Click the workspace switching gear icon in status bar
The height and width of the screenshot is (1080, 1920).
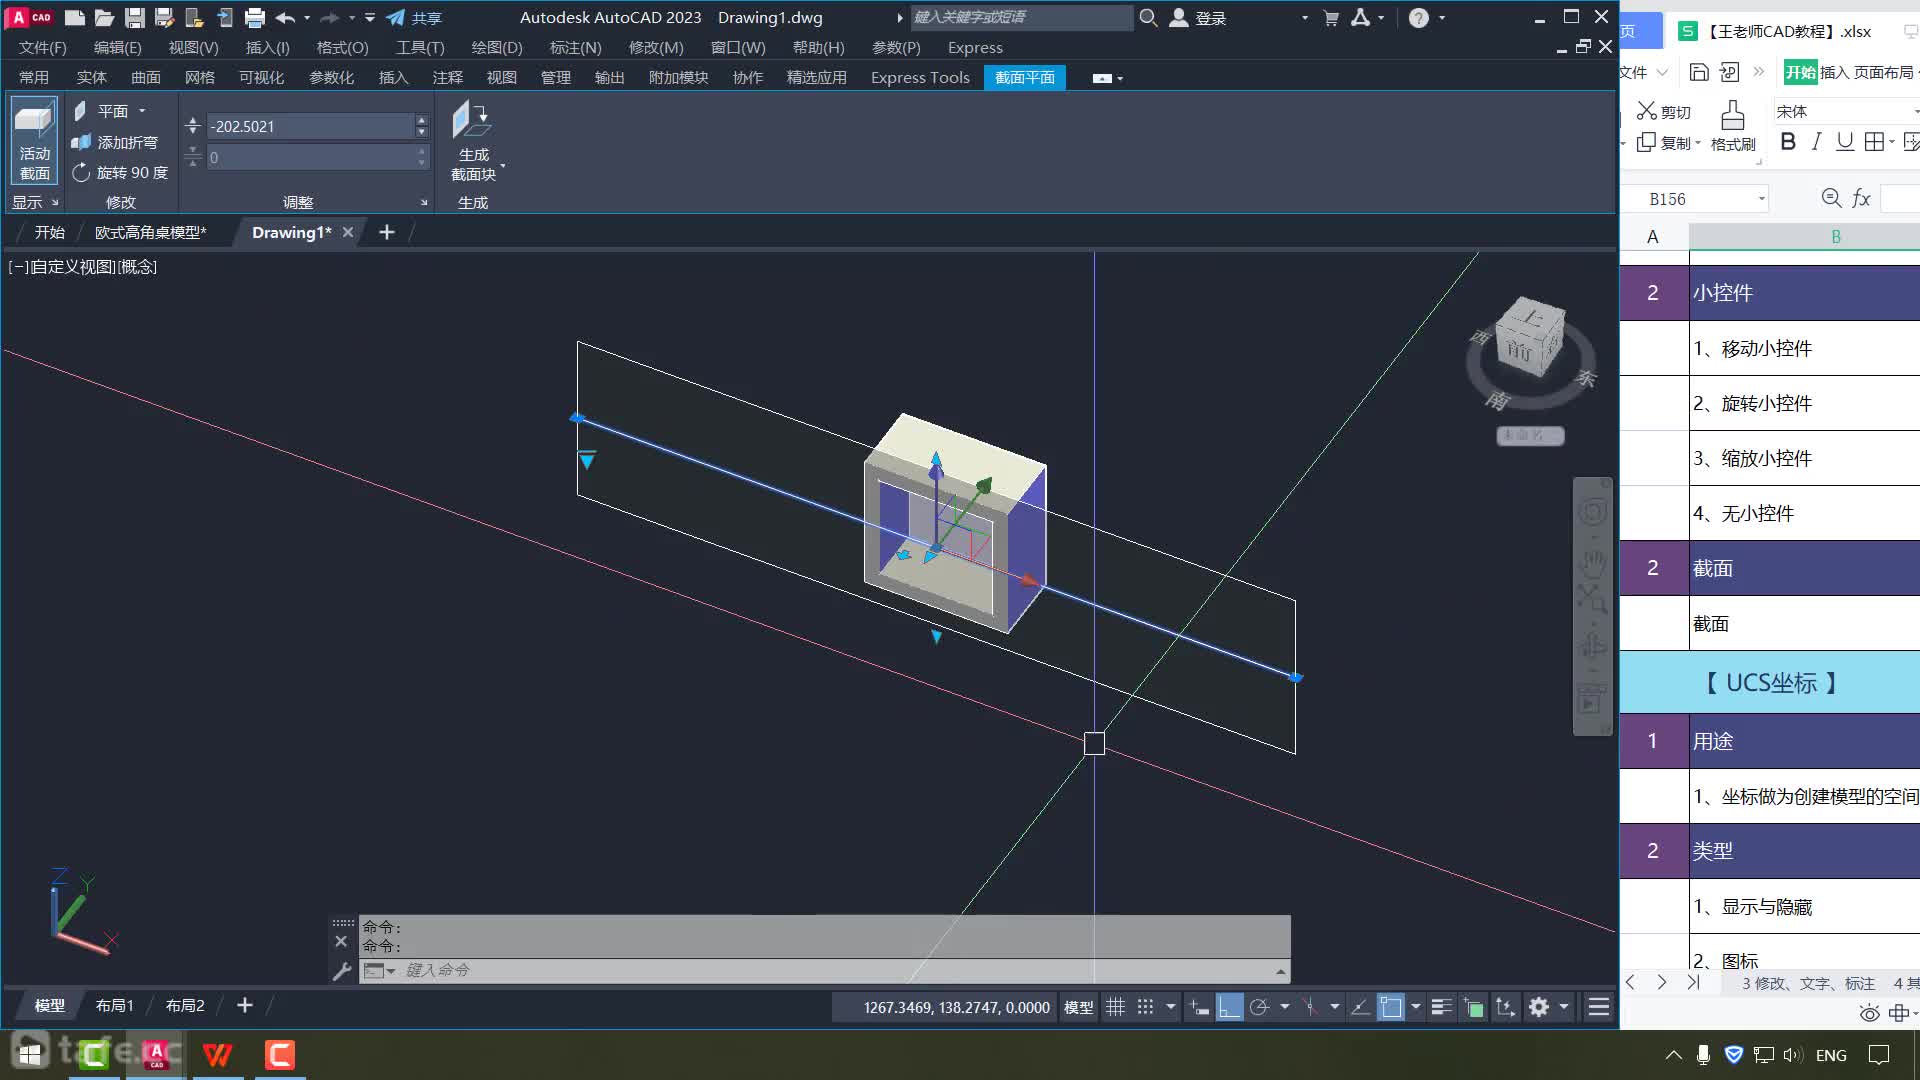coord(1539,1007)
